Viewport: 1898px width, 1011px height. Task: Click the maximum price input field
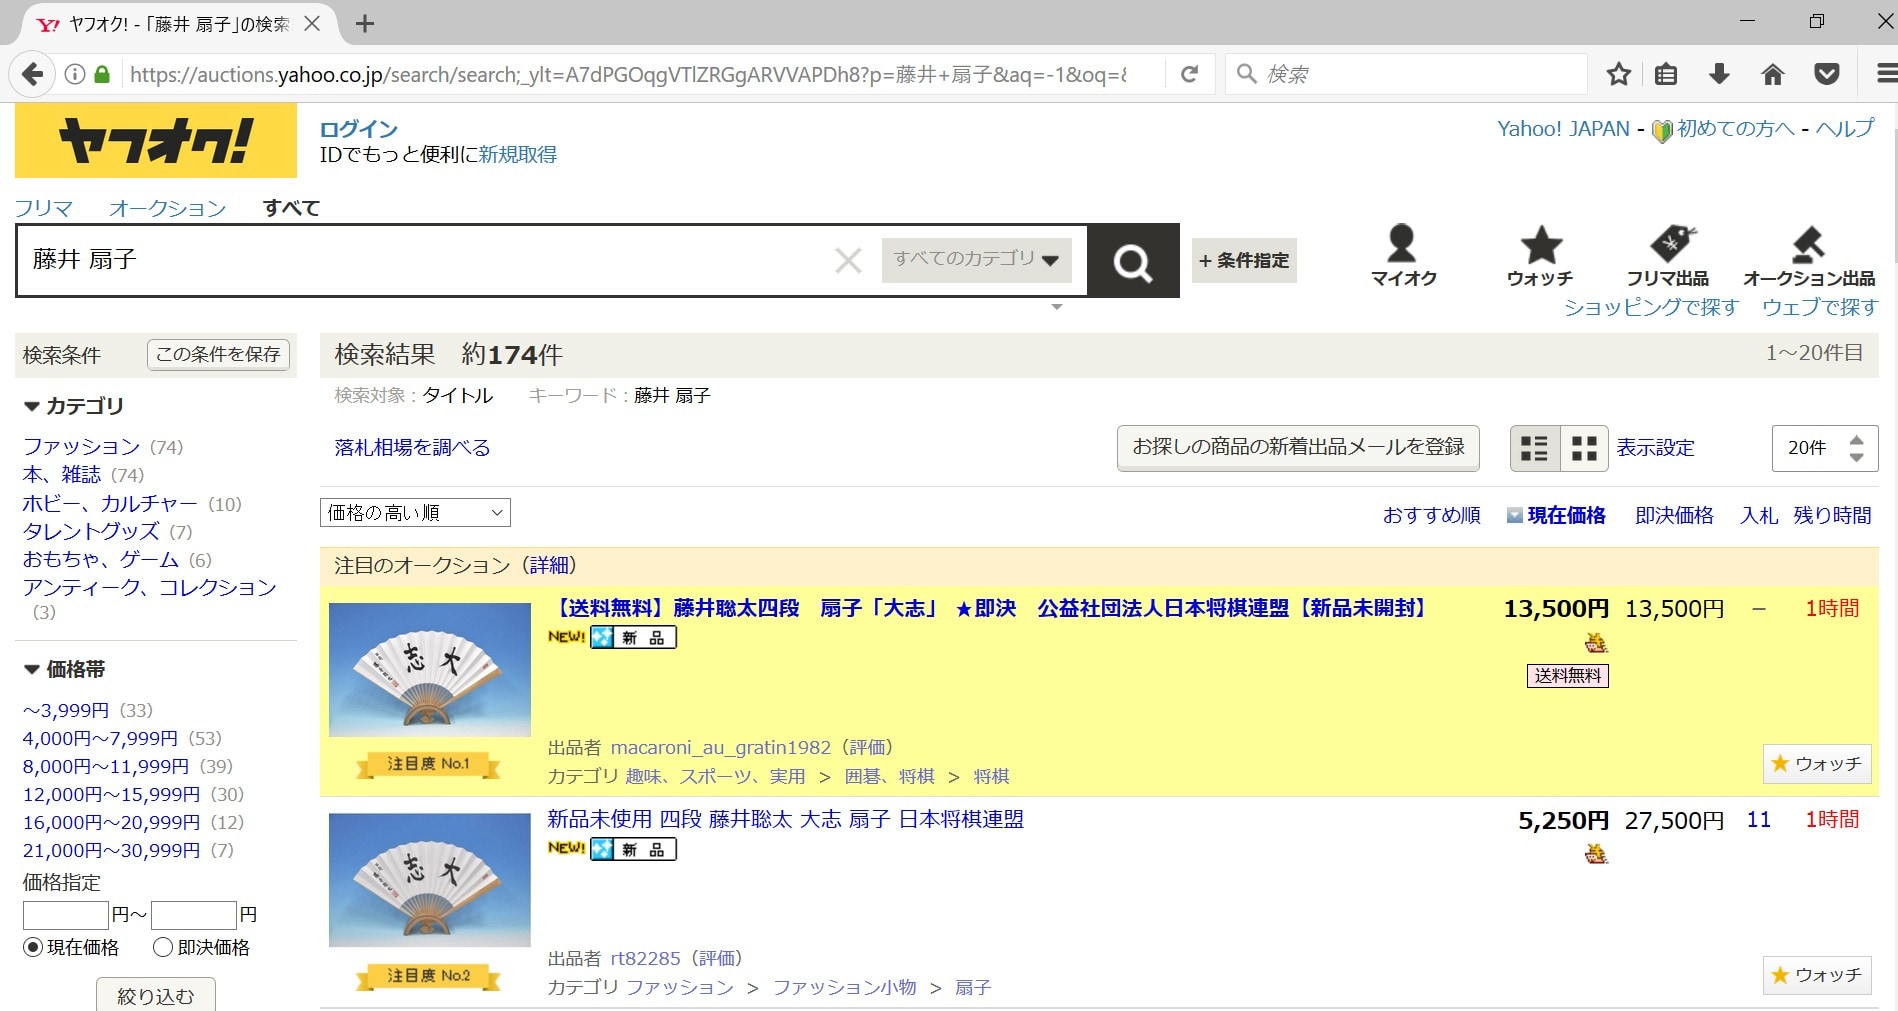pos(194,915)
